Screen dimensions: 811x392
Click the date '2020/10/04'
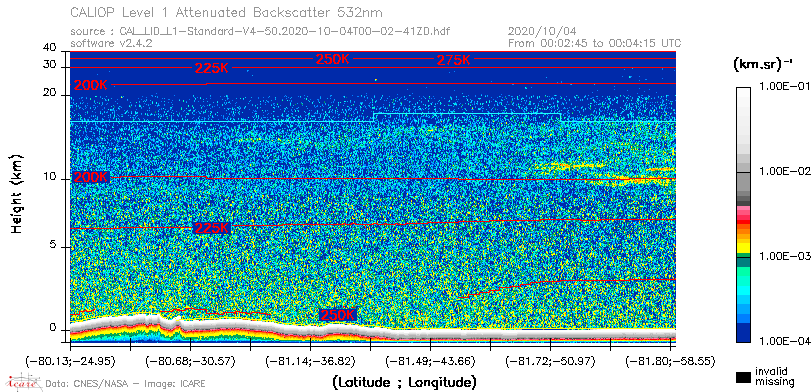pyautogui.click(x=542, y=32)
